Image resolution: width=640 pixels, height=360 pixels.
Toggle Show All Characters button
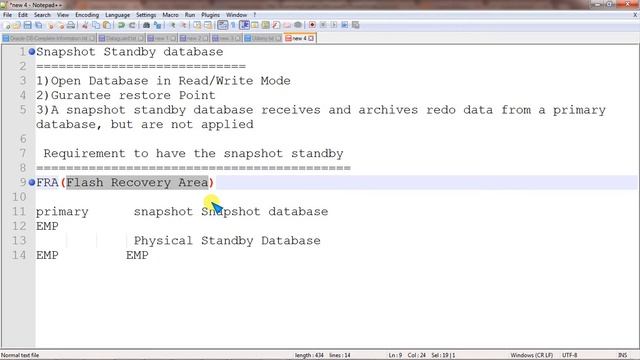(x=233, y=25)
